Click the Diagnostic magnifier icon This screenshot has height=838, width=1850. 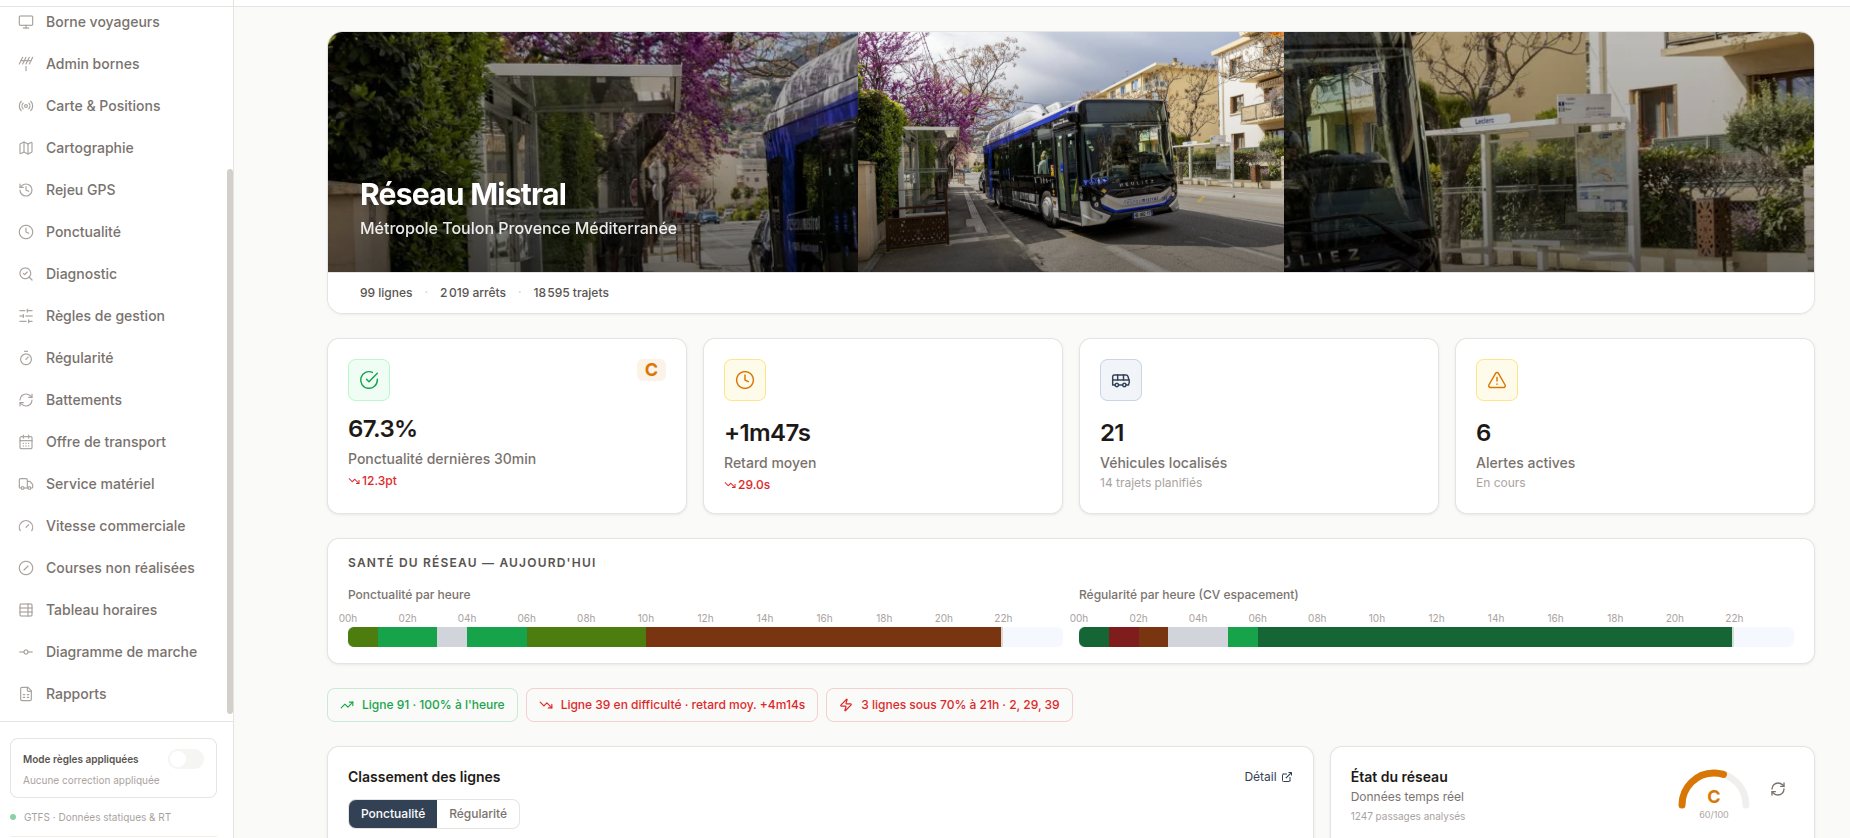pyautogui.click(x=26, y=274)
